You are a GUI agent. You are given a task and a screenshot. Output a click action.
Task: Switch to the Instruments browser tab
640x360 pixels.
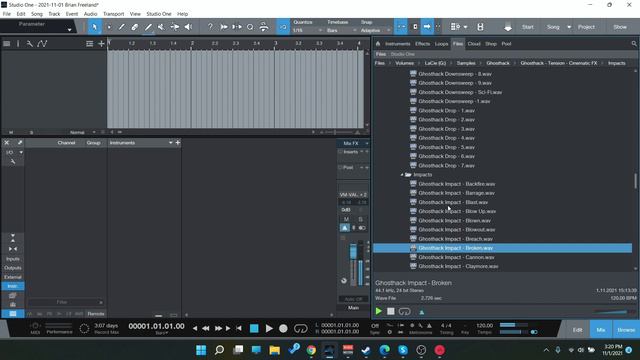pyautogui.click(x=398, y=44)
